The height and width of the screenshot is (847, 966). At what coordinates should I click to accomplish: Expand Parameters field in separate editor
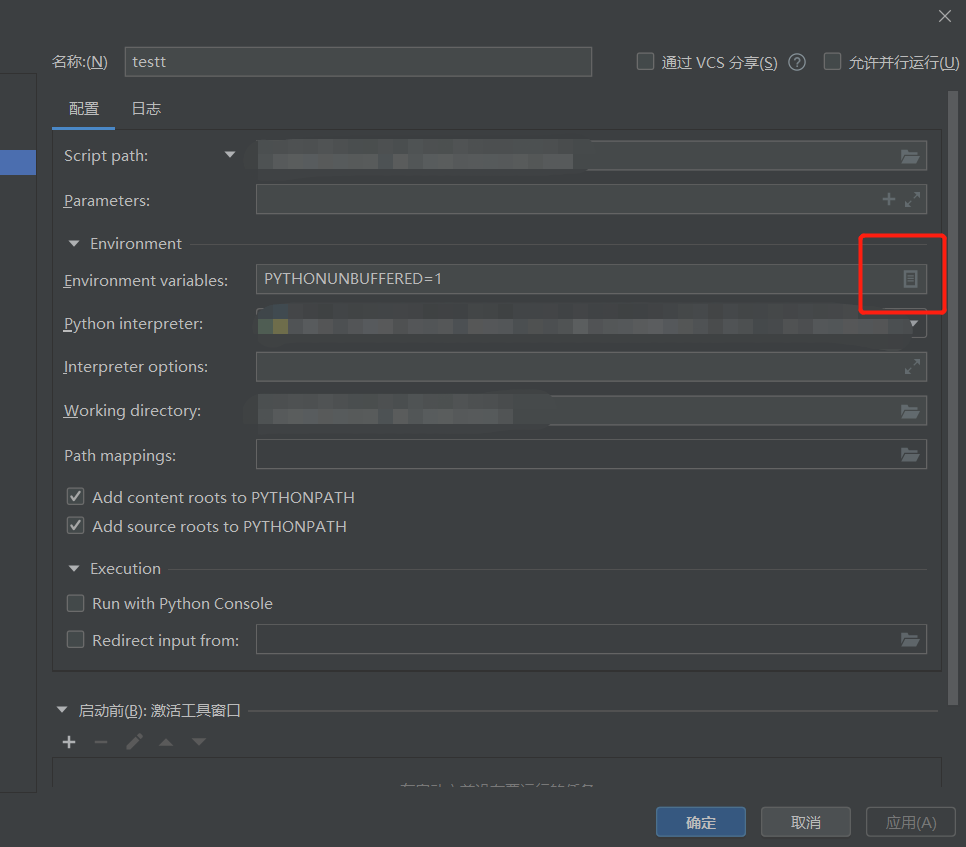[911, 199]
